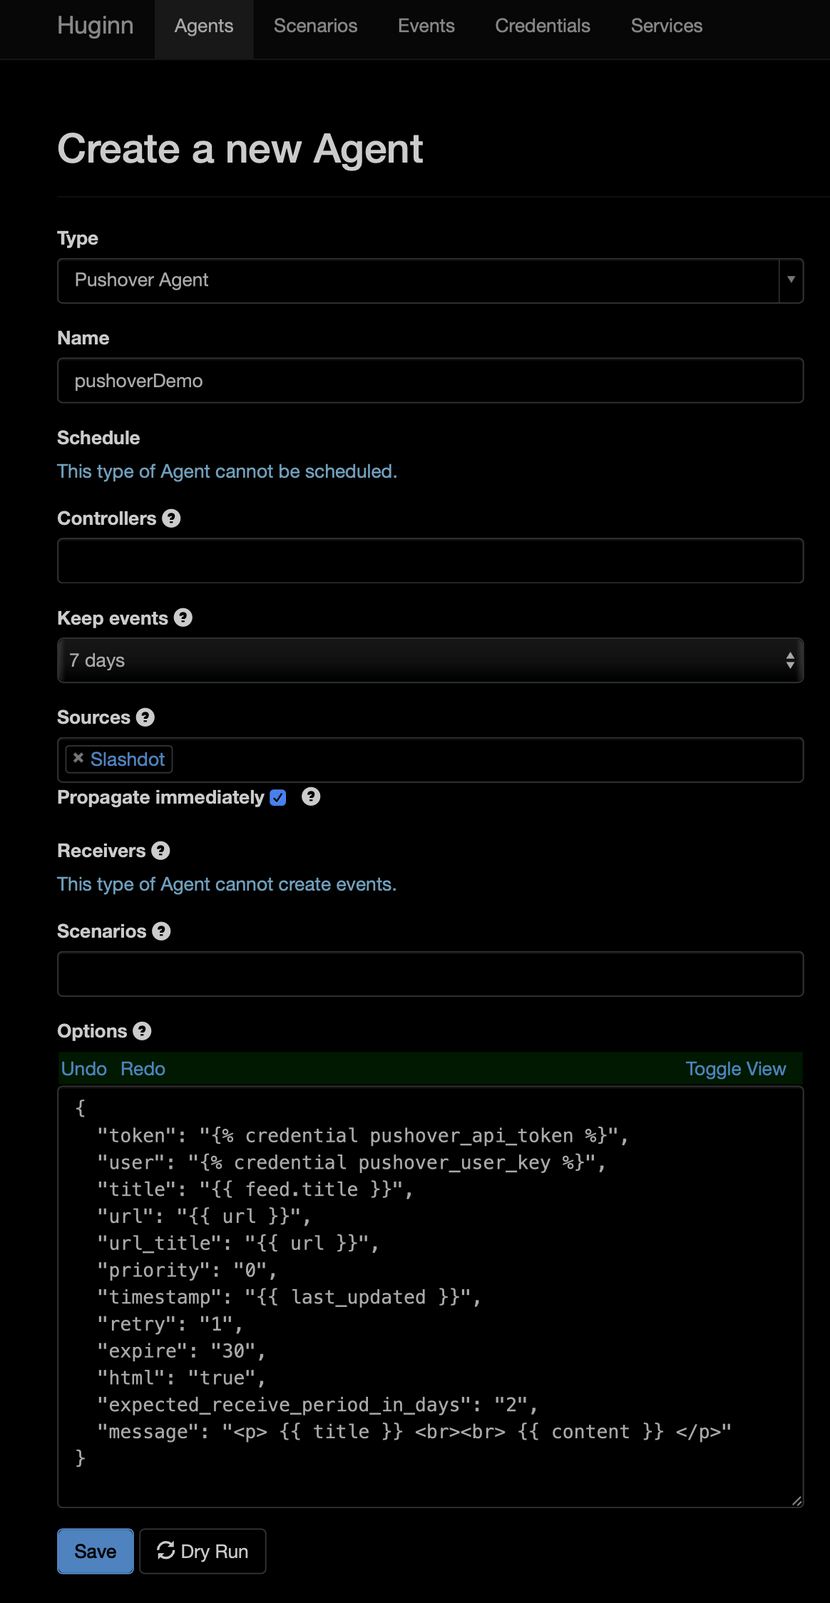Click the "timestamp" last_updated line
Image resolution: width=830 pixels, height=1603 pixels.
tap(289, 1297)
